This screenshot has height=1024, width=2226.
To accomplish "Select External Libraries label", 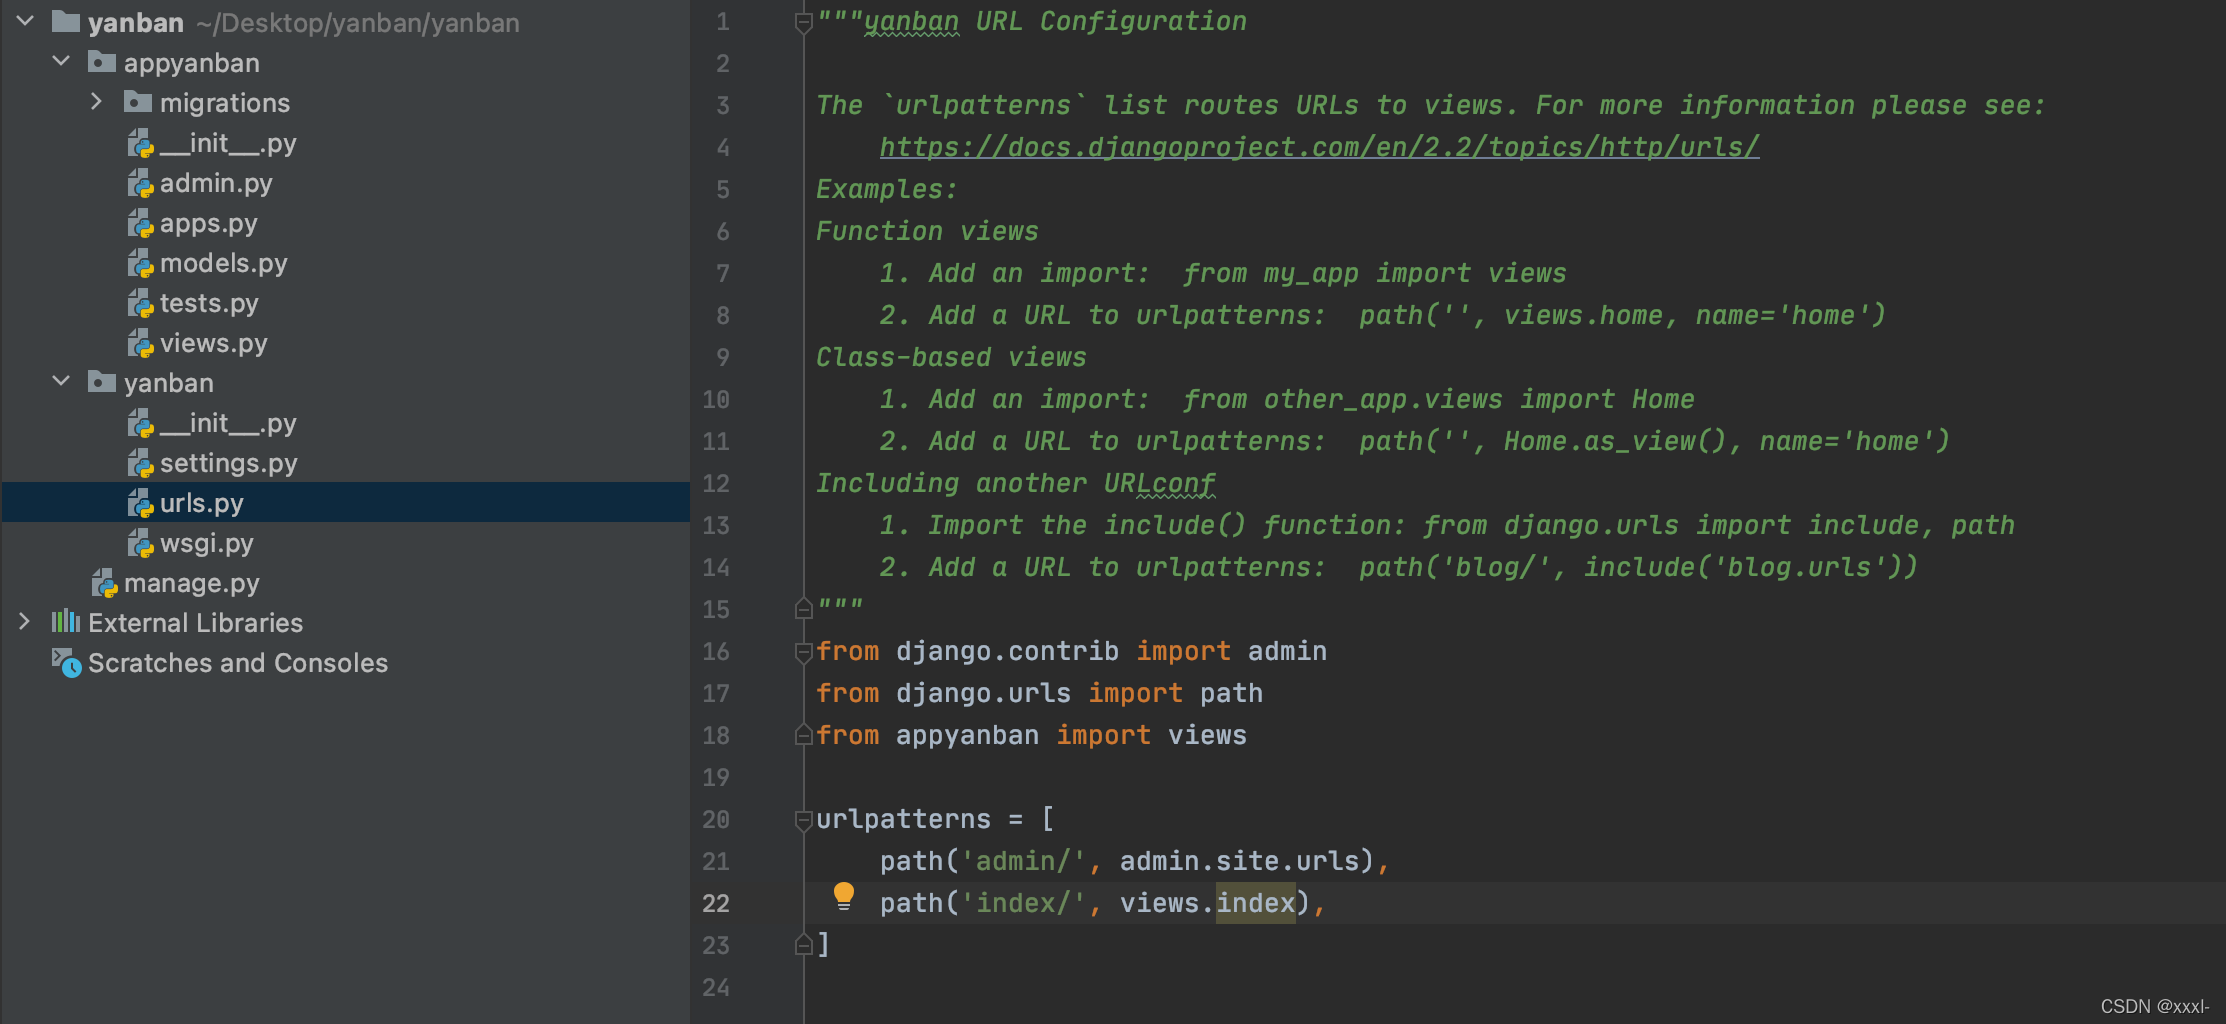I will 196,623.
